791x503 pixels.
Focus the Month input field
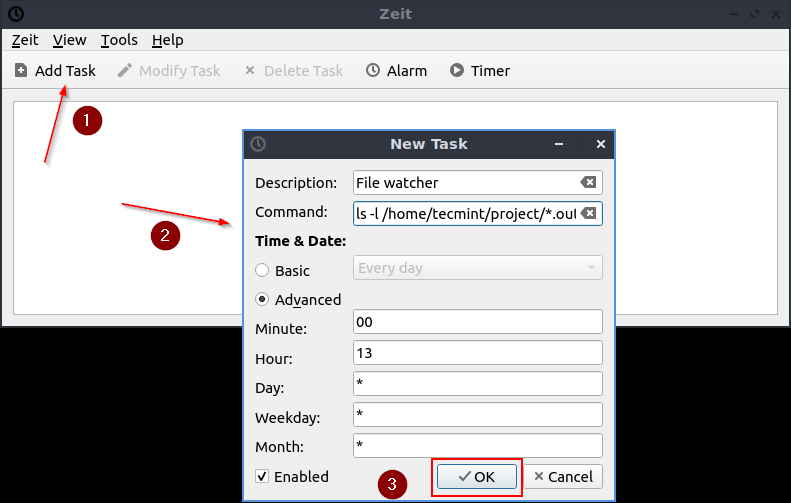coord(478,445)
